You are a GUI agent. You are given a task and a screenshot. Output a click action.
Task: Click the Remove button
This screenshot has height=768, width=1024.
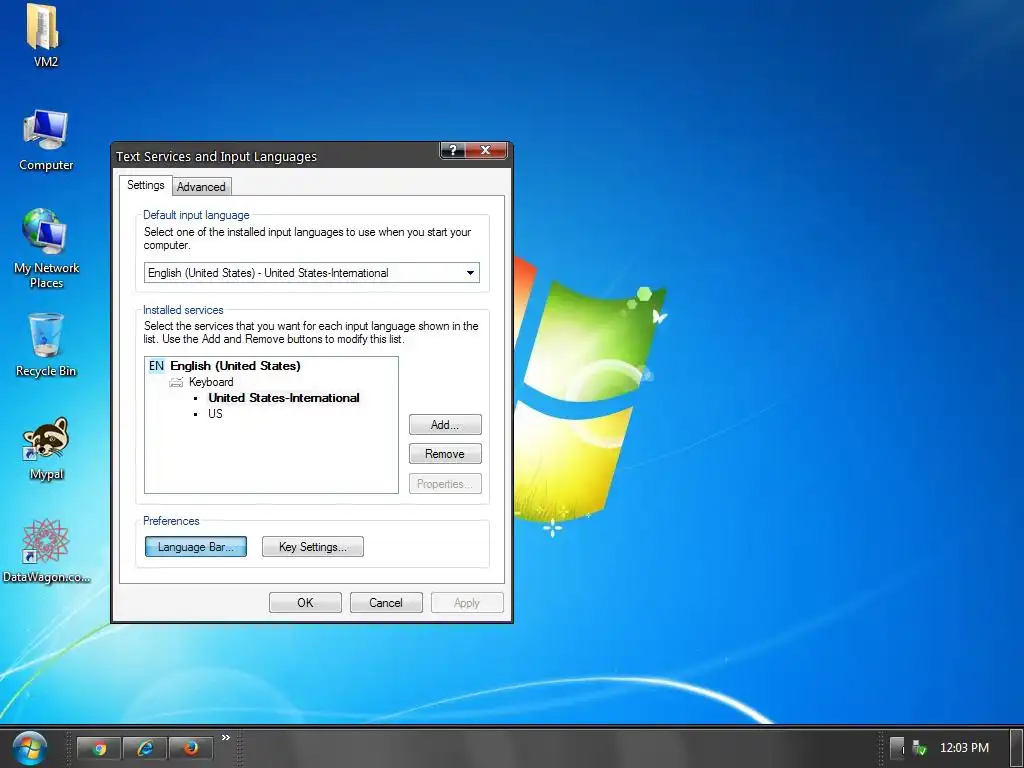(445, 454)
